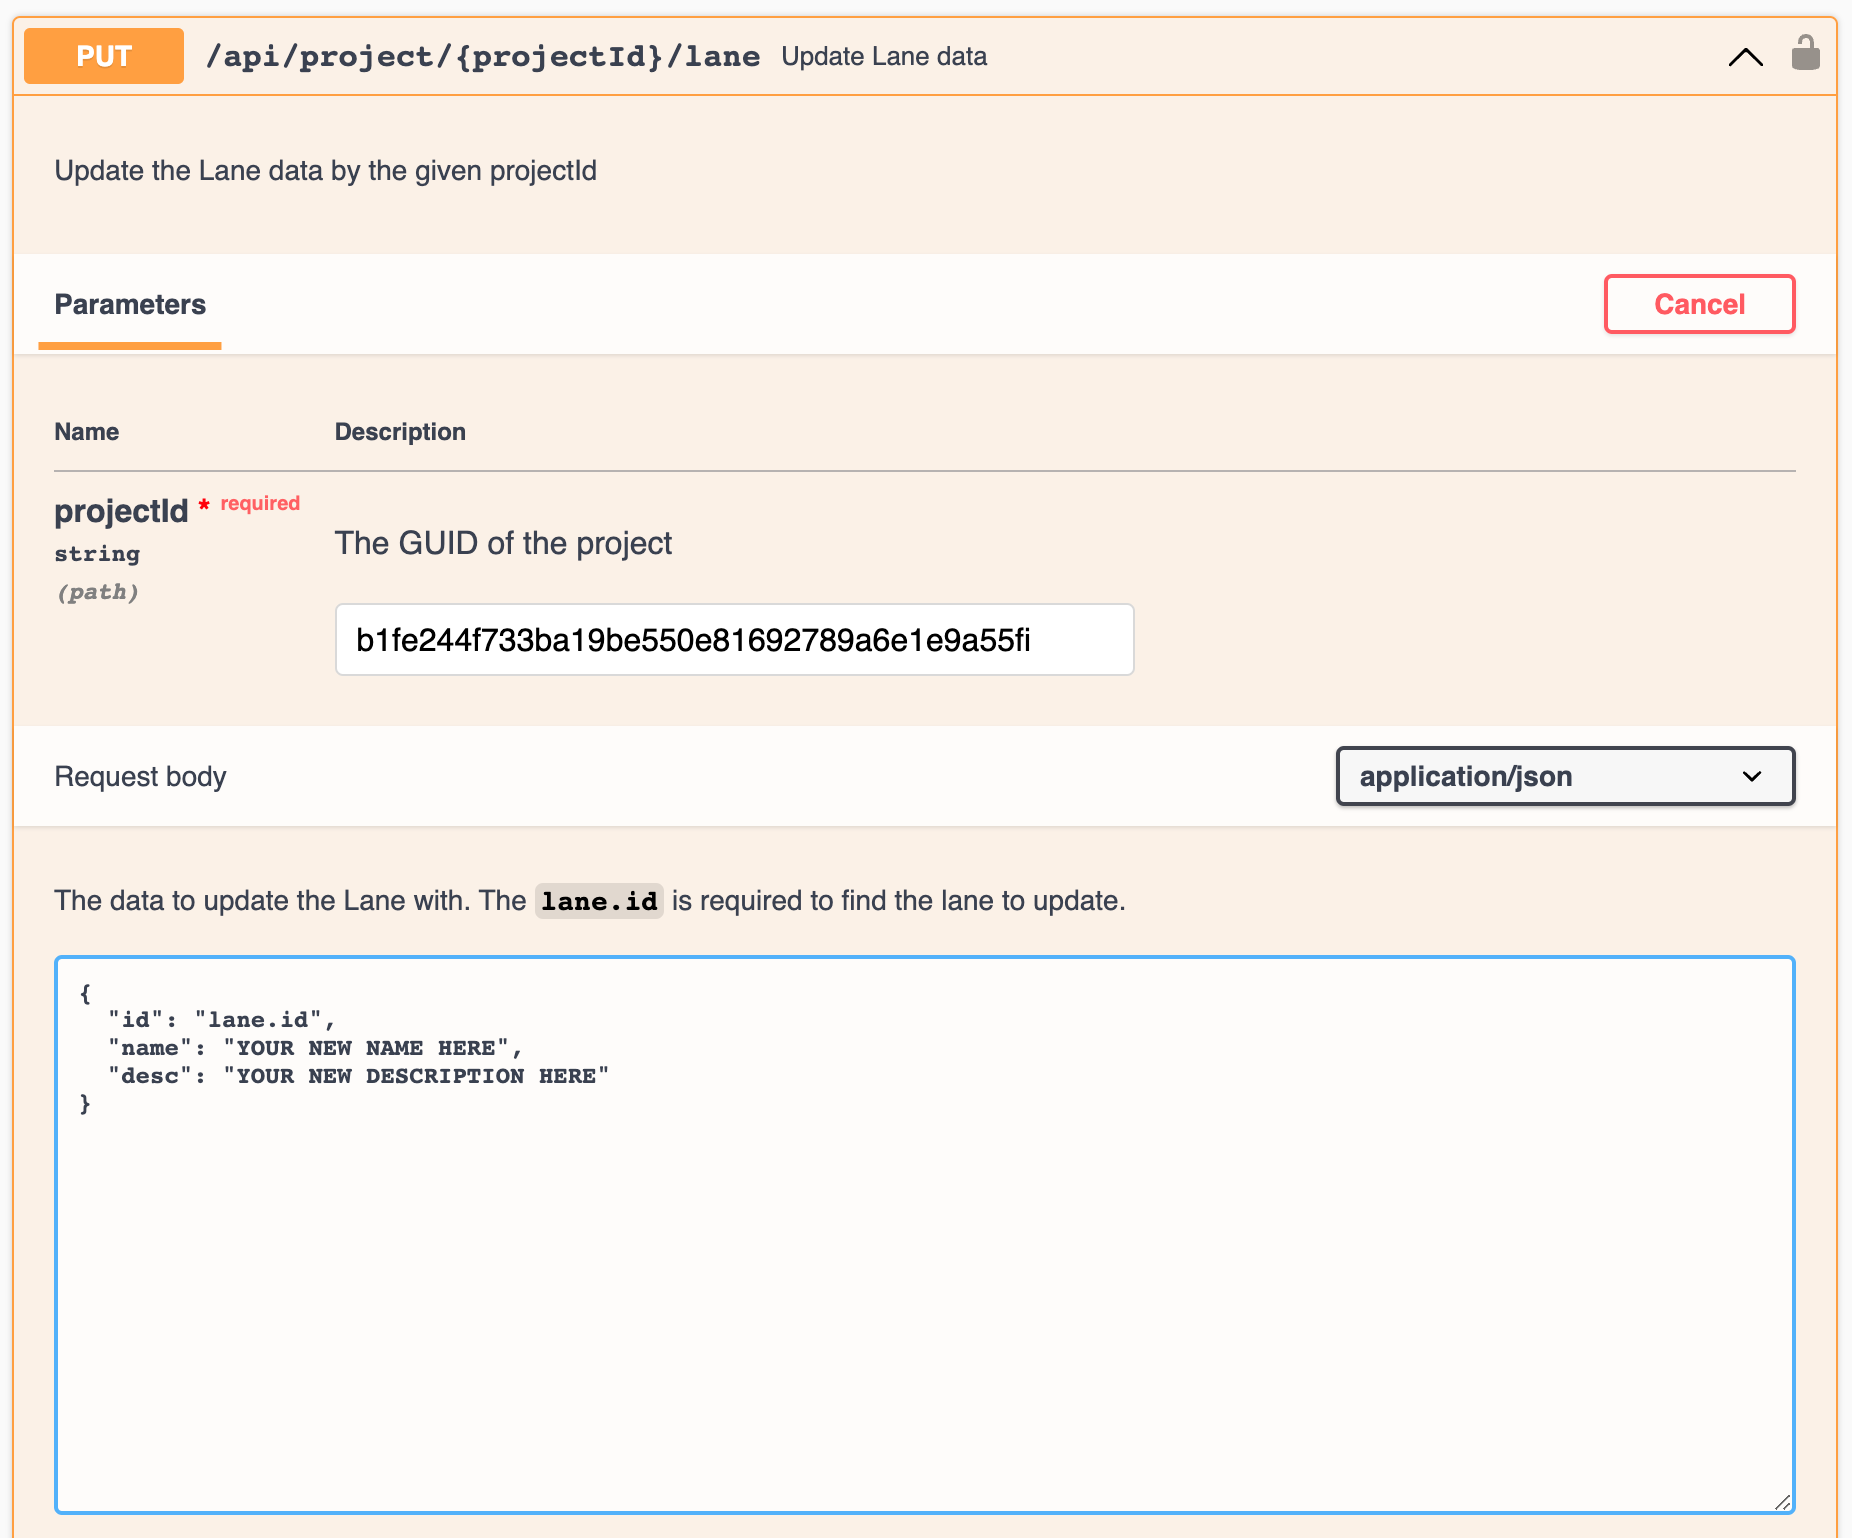This screenshot has width=1852, height=1538.
Task: Click the 'Description' column header
Action: pos(400,432)
